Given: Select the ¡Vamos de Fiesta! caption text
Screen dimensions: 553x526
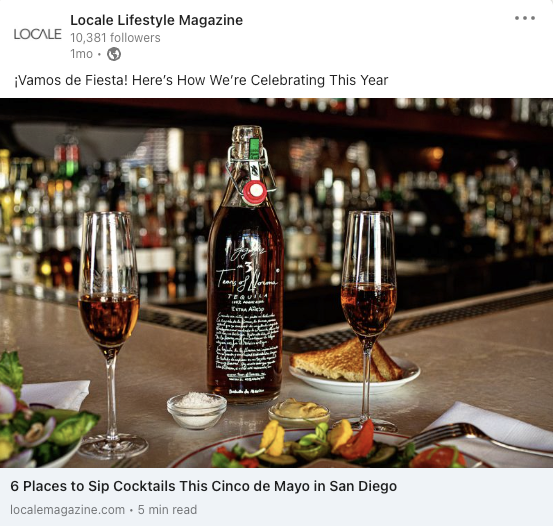Looking at the screenshot, I should (201, 80).
